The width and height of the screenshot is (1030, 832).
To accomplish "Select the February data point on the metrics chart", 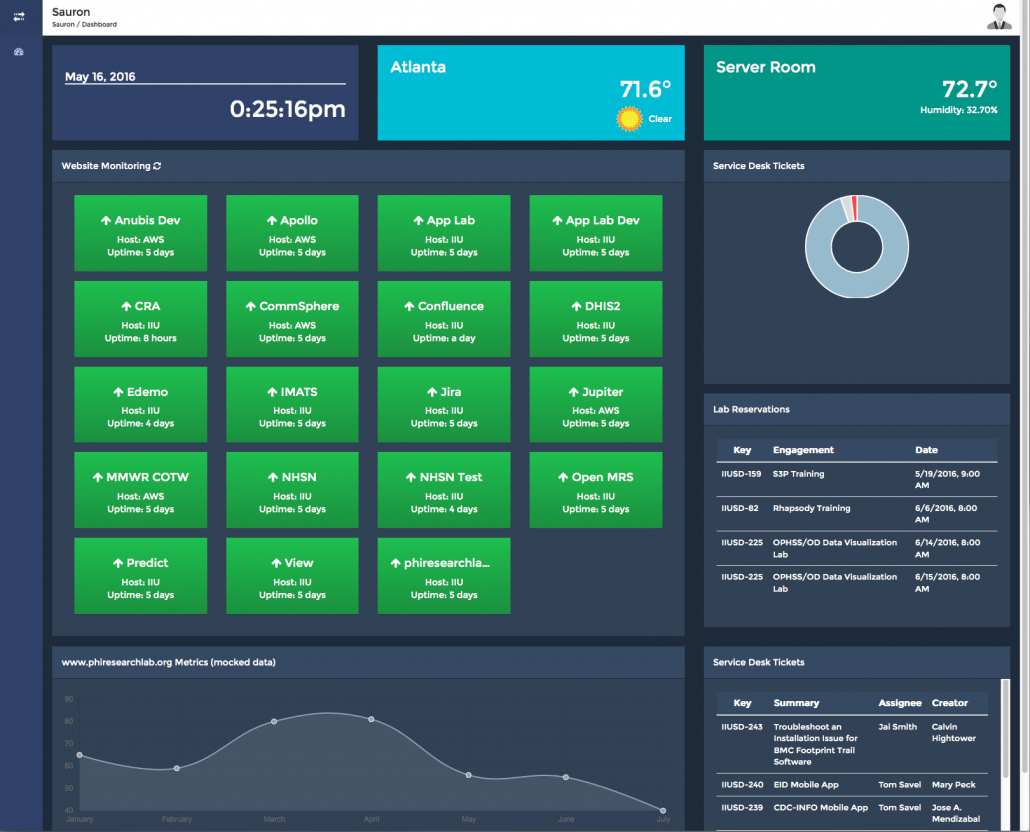I will pos(177,768).
